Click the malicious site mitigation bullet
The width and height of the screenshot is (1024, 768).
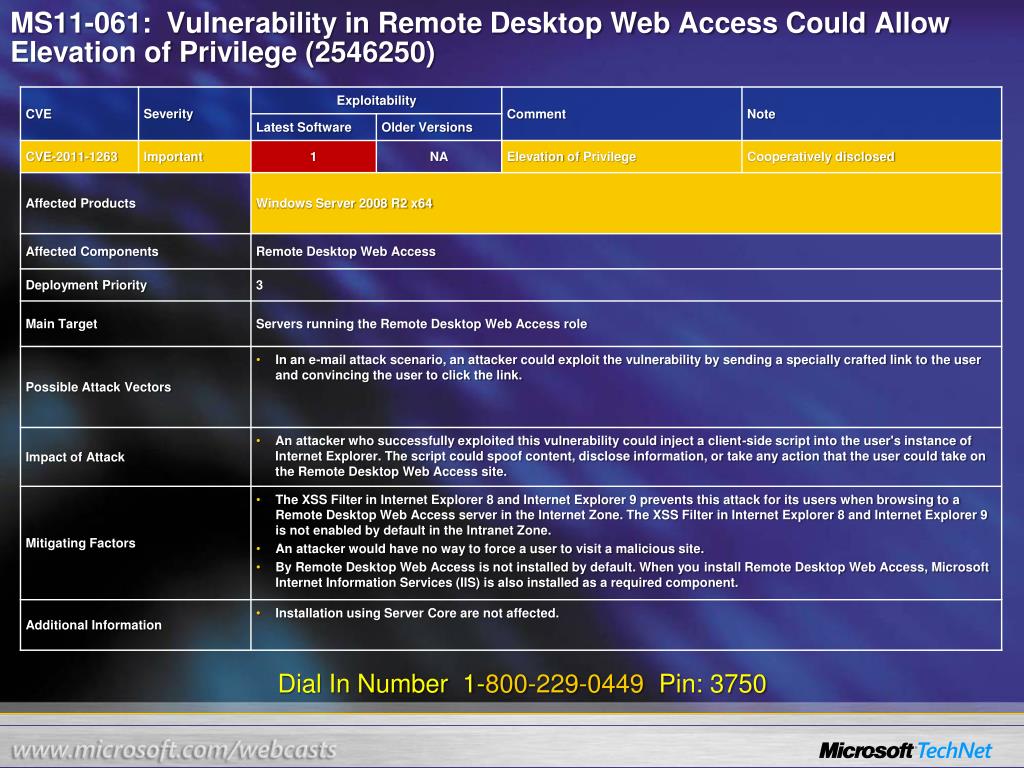489,549
